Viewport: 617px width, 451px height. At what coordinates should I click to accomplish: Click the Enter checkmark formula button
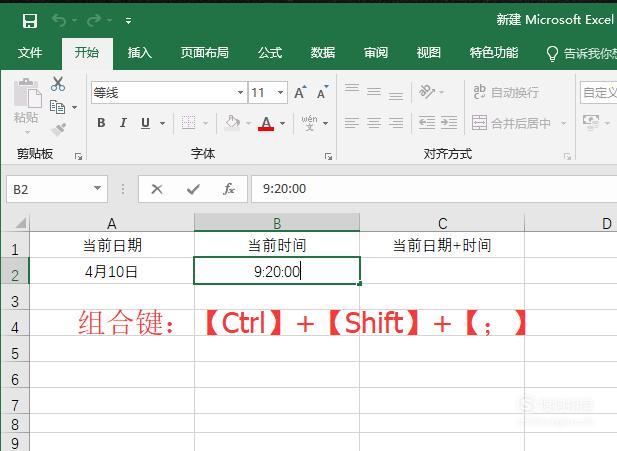click(x=193, y=189)
